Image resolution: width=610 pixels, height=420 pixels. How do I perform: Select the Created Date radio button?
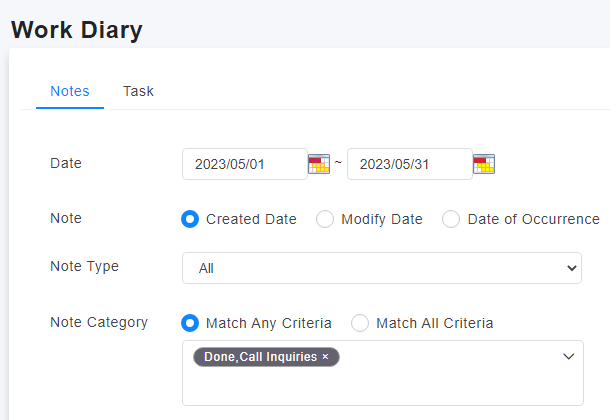click(x=190, y=219)
